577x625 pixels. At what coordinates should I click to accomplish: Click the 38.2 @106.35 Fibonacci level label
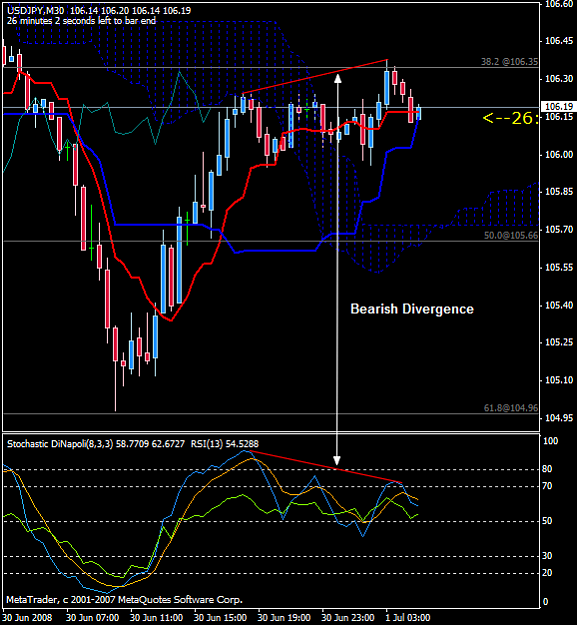pyautogui.click(x=509, y=62)
